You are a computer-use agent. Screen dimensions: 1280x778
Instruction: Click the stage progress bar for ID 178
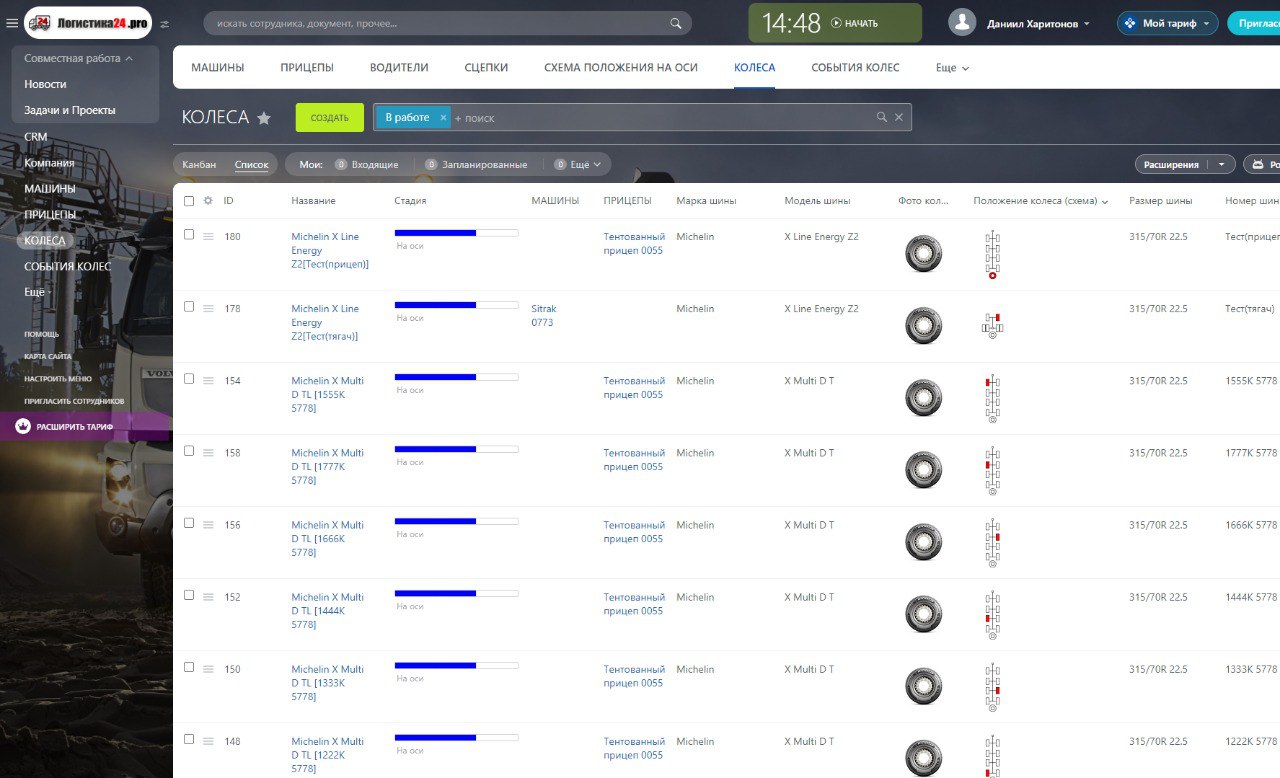point(457,305)
